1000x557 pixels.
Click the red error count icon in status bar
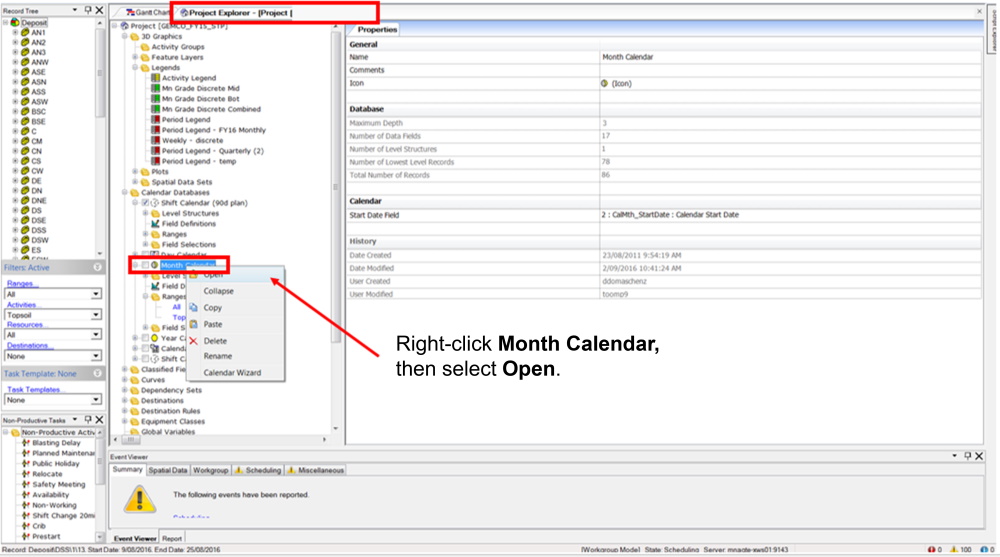[x=932, y=549]
